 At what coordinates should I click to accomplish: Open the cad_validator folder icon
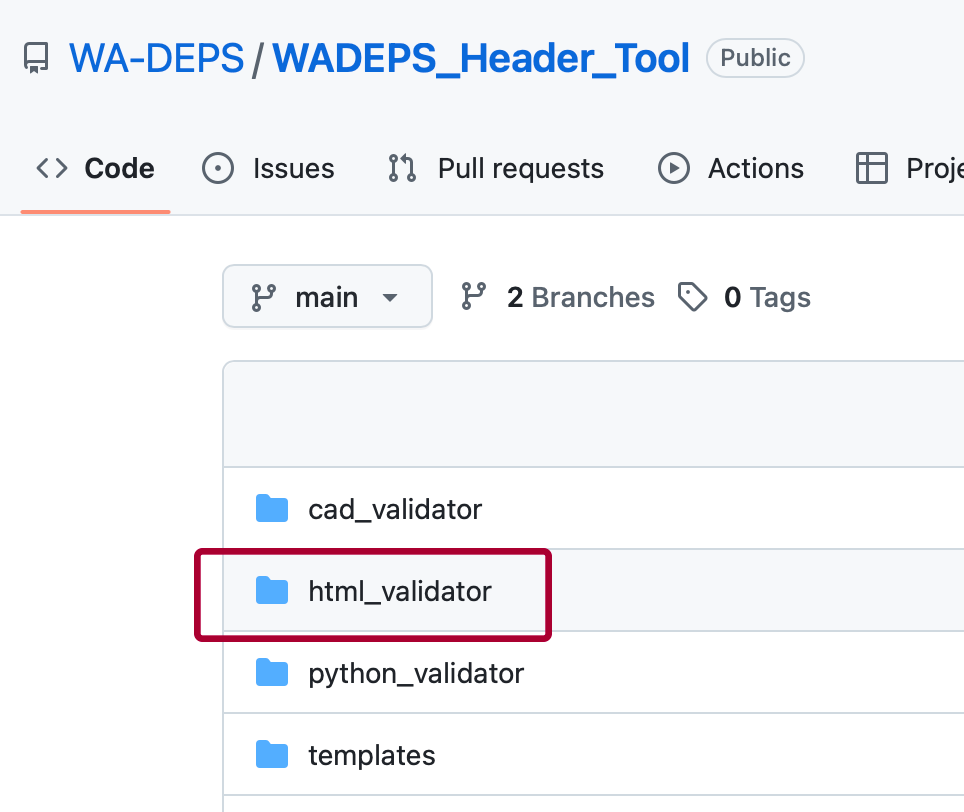click(x=271, y=508)
